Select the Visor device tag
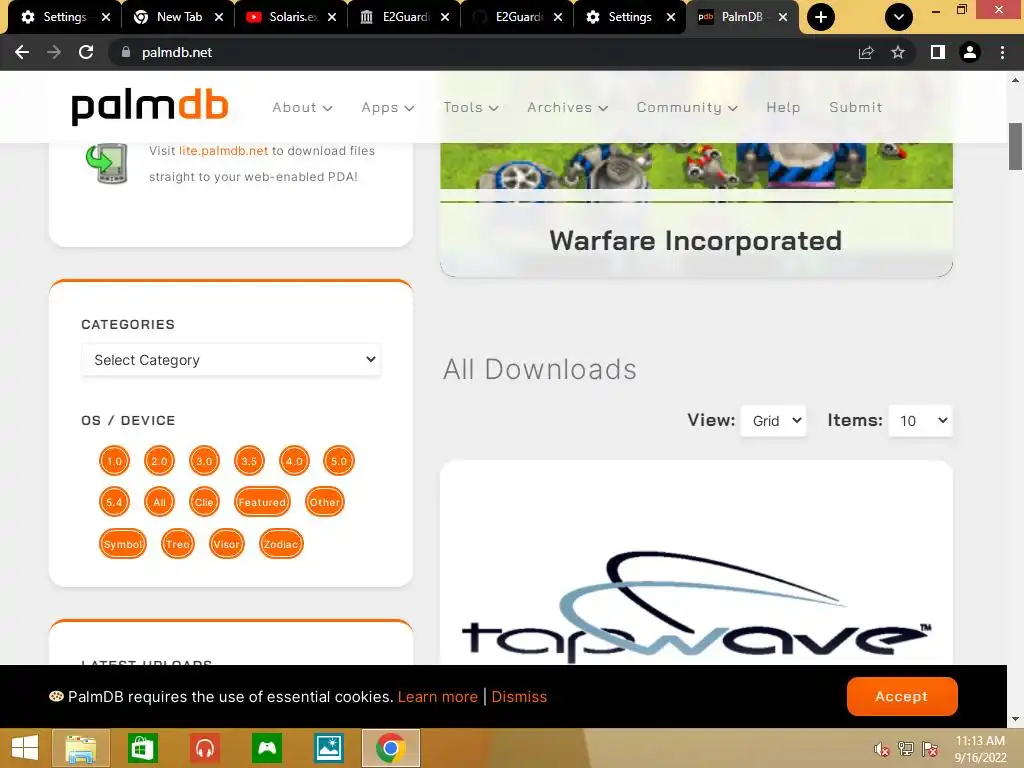The height and width of the screenshot is (768, 1024). [227, 544]
